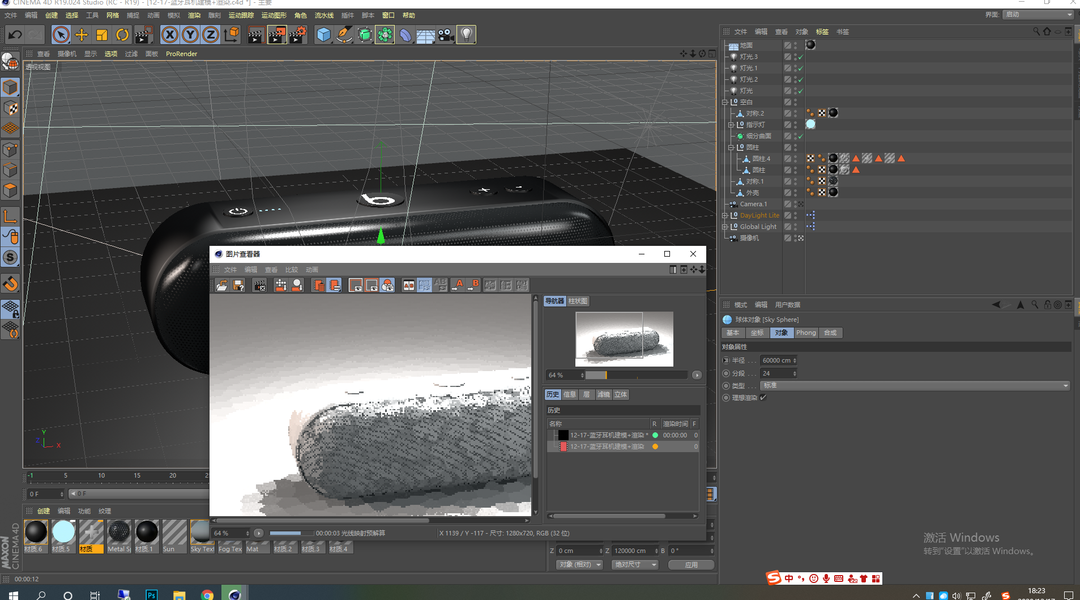The height and width of the screenshot is (600, 1080).
Task: Select the light-blue material in Material Manager
Action: (x=63, y=532)
